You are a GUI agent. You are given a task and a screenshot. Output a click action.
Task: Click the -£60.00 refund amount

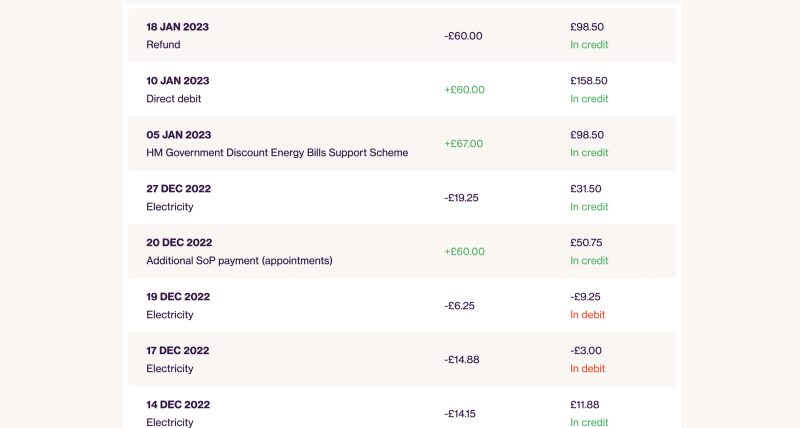463,36
